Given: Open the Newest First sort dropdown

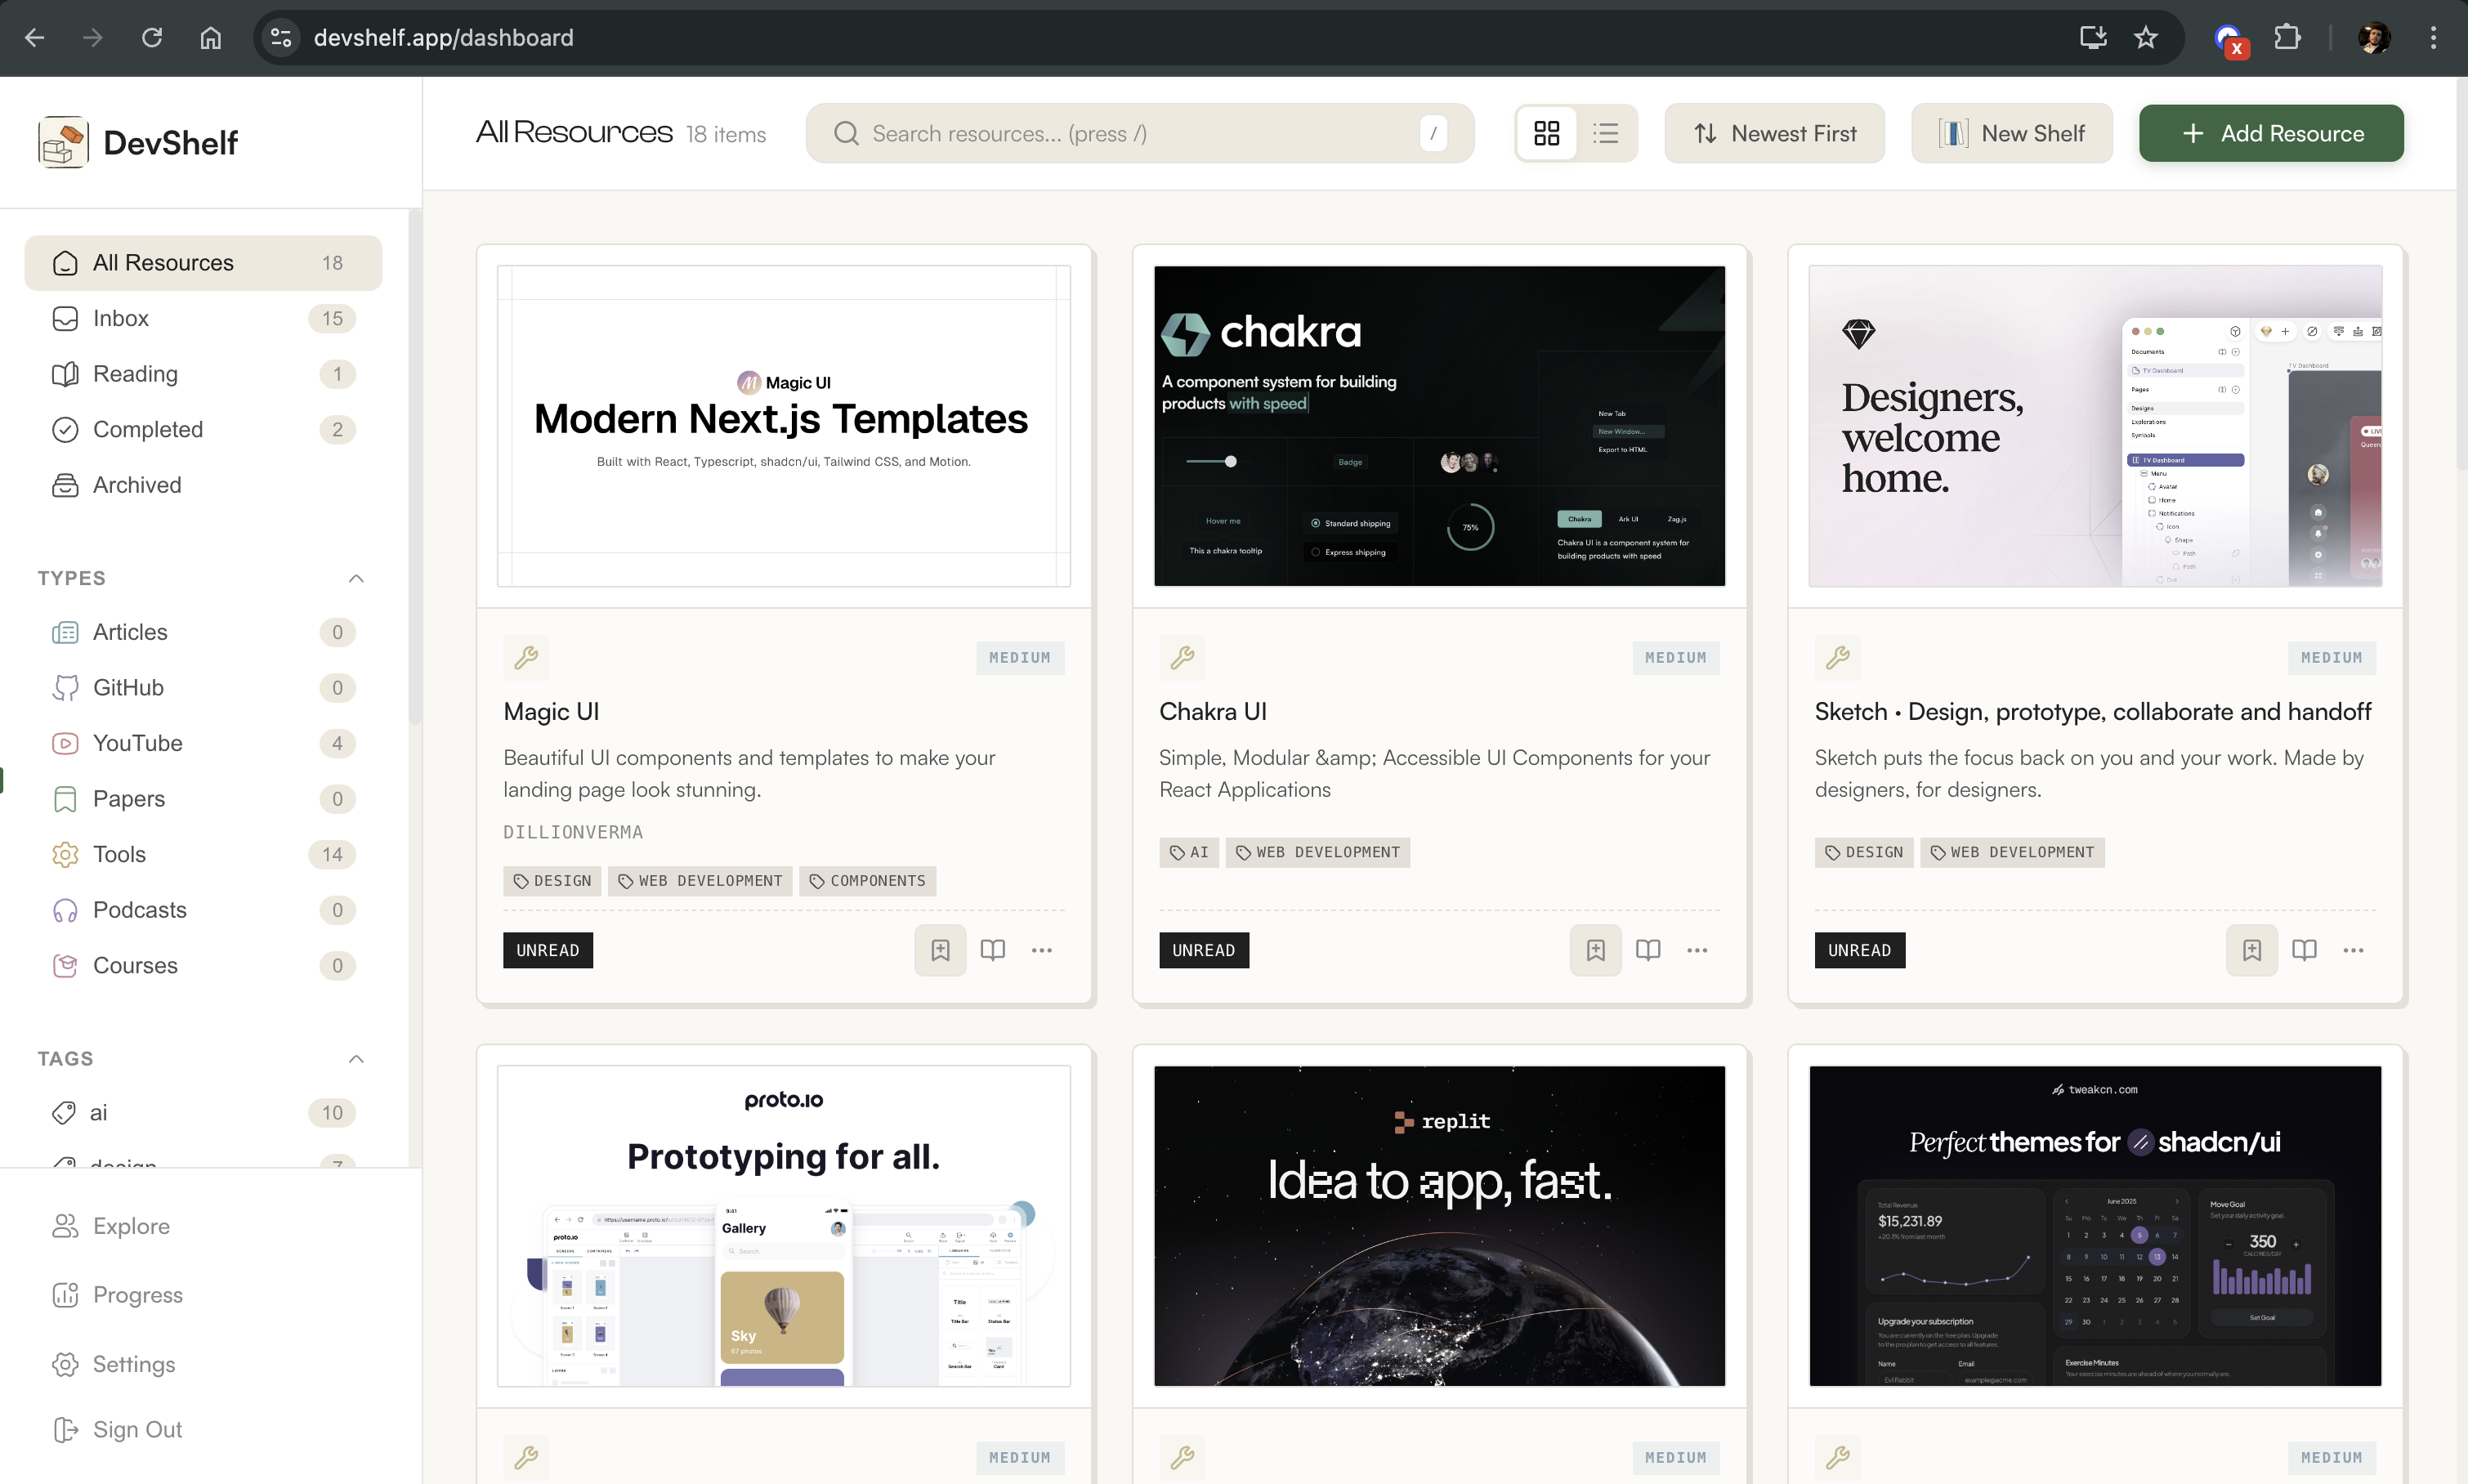Looking at the screenshot, I should [1774, 133].
